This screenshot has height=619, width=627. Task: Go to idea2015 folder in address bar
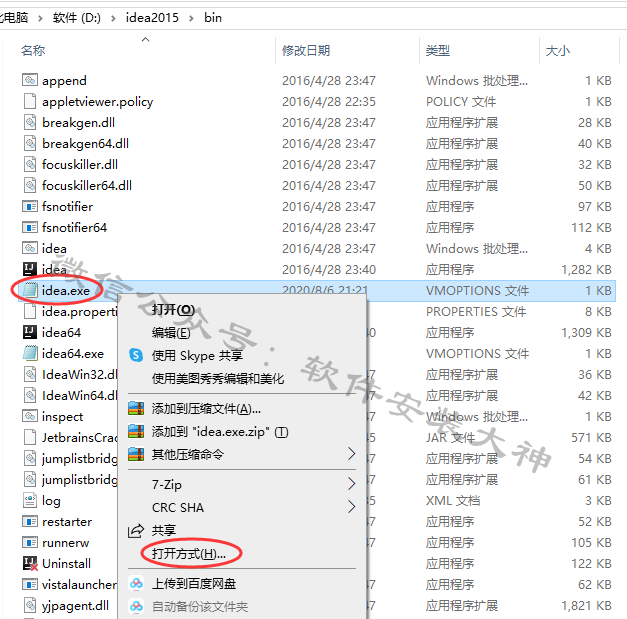pyautogui.click(x=152, y=18)
